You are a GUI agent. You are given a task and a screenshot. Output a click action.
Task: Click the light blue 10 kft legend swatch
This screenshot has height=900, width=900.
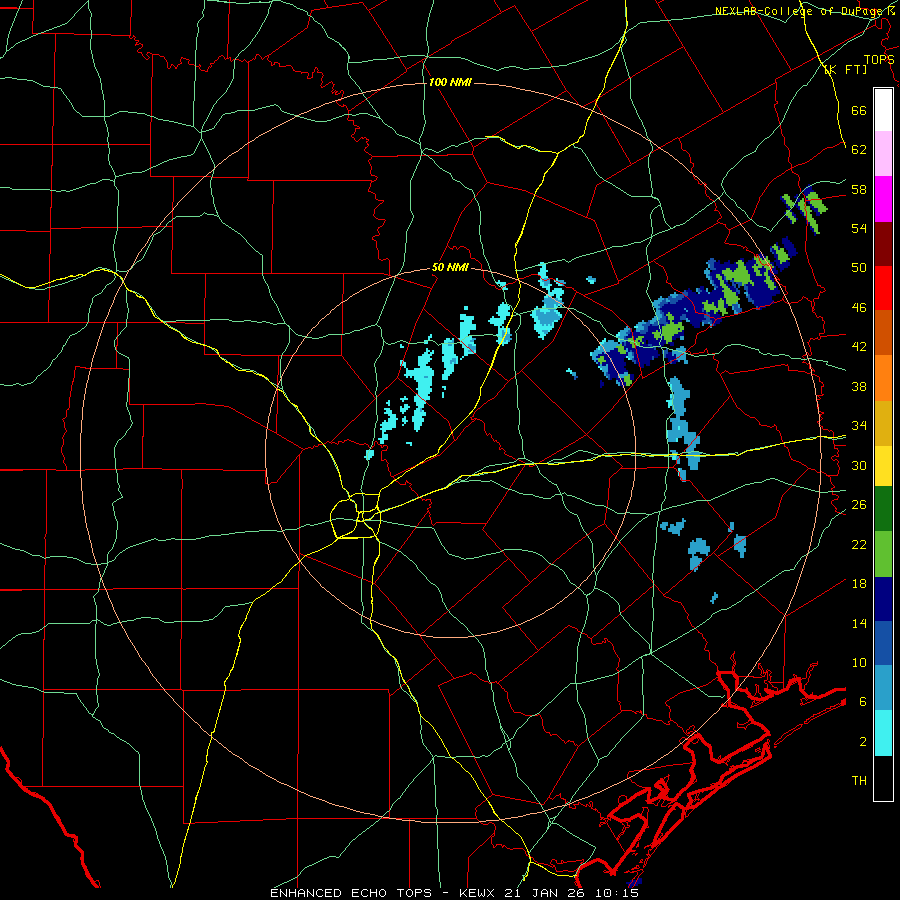coord(883,688)
